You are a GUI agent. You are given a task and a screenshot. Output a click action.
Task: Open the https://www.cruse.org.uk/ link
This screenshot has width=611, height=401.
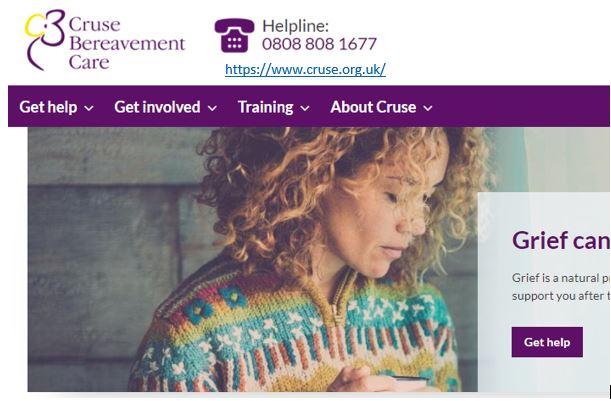305,69
